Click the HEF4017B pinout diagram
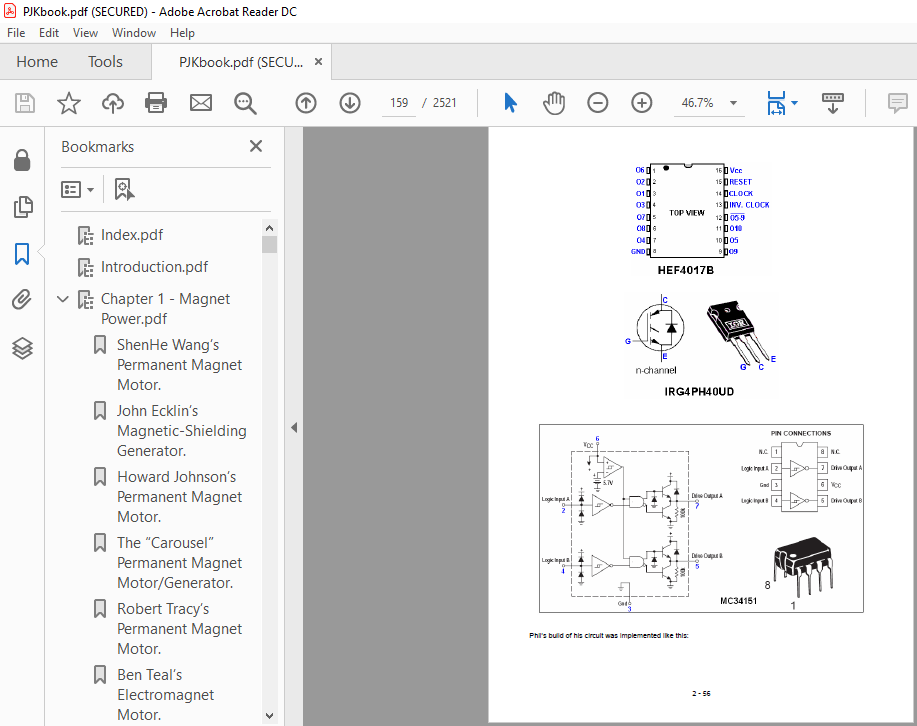Image resolution: width=917 pixels, height=726 pixels. tap(700, 212)
